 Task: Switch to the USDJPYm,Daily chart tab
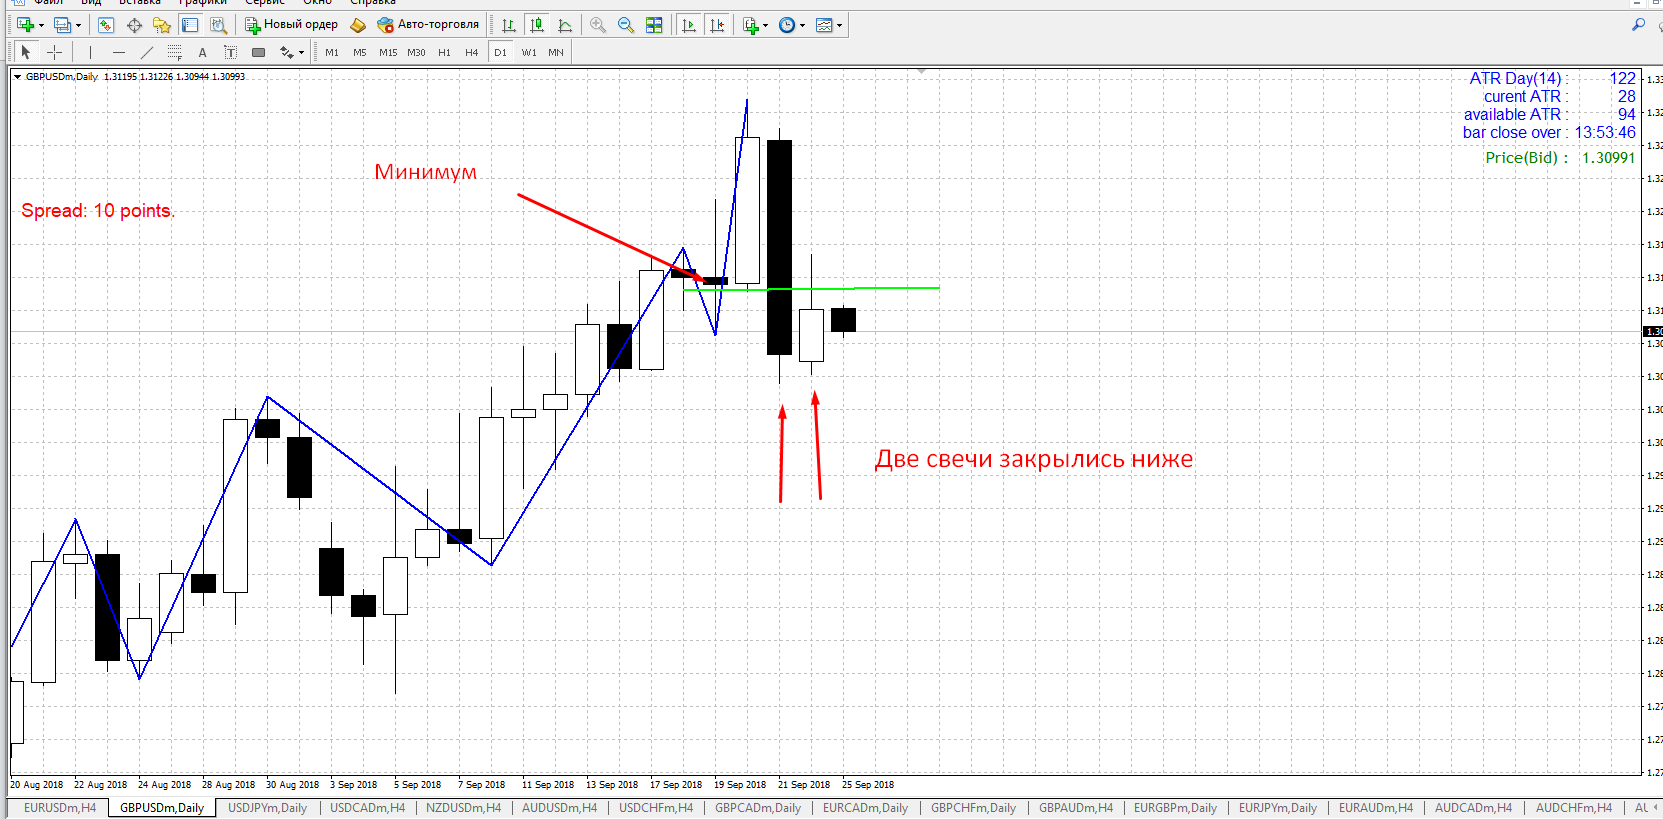tap(267, 808)
